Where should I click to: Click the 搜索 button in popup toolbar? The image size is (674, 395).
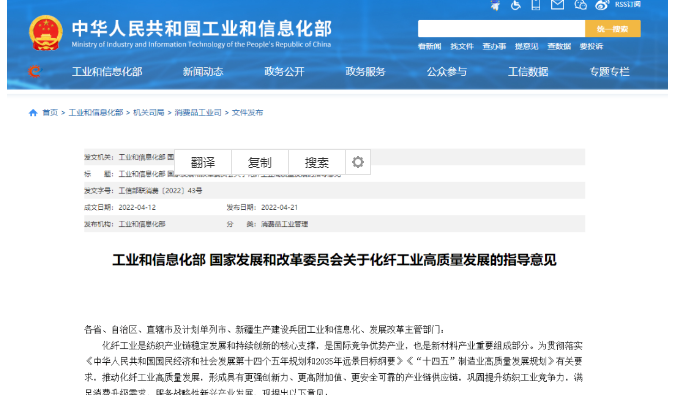pos(317,162)
